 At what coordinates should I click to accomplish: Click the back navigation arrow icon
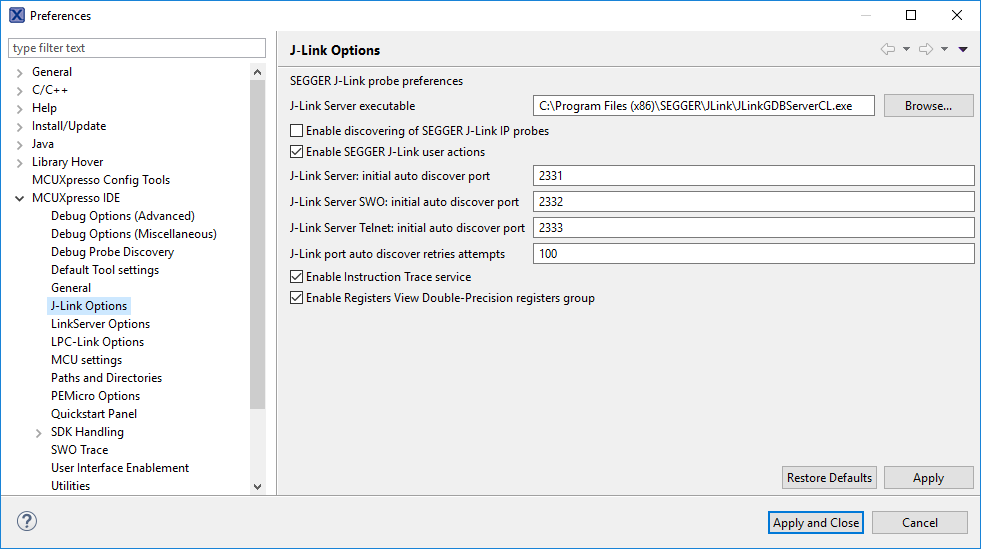coord(887,49)
